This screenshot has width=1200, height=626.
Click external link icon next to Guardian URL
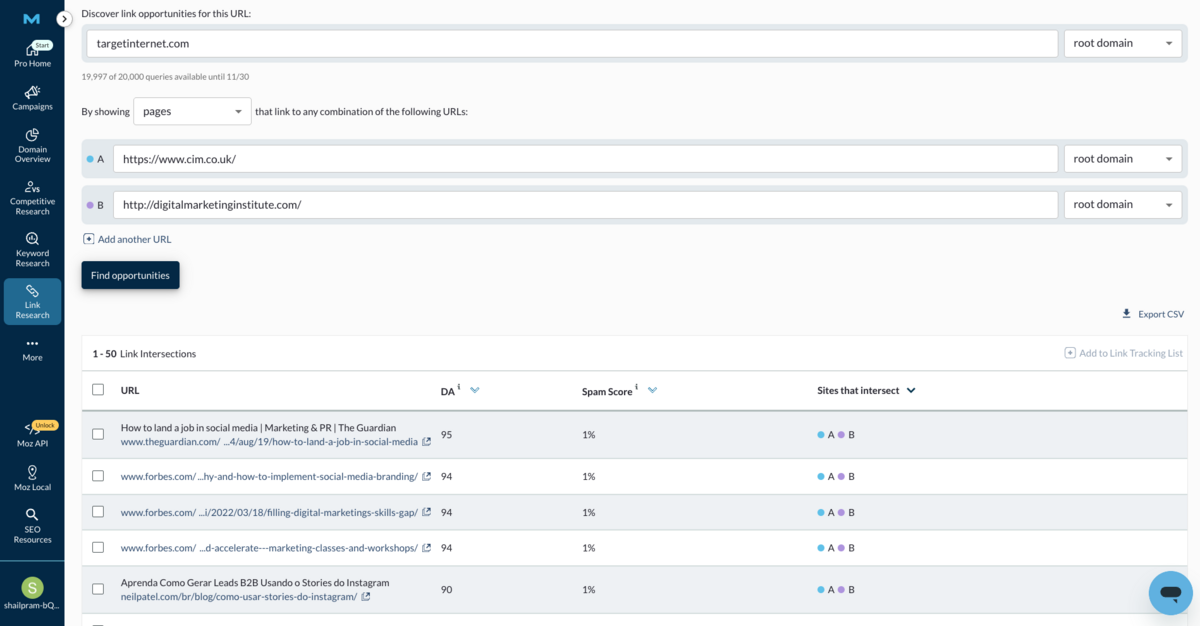click(427, 442)
